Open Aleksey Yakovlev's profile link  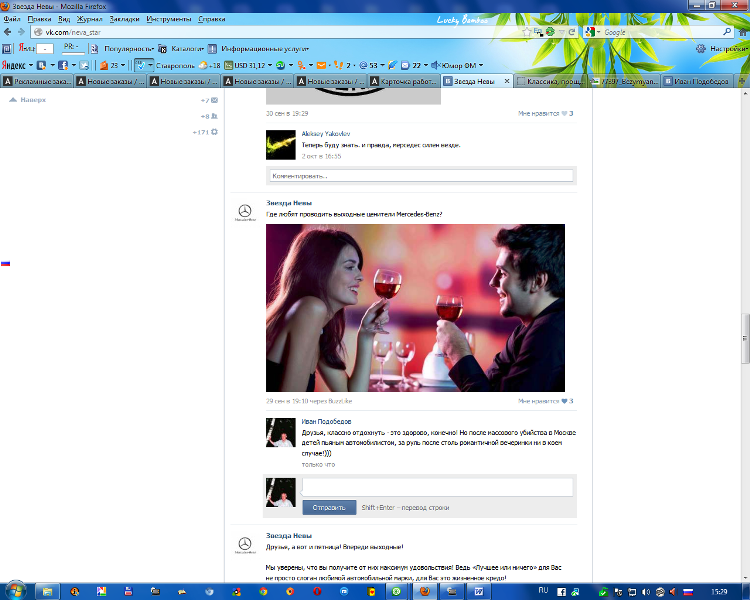click(326, 133)
